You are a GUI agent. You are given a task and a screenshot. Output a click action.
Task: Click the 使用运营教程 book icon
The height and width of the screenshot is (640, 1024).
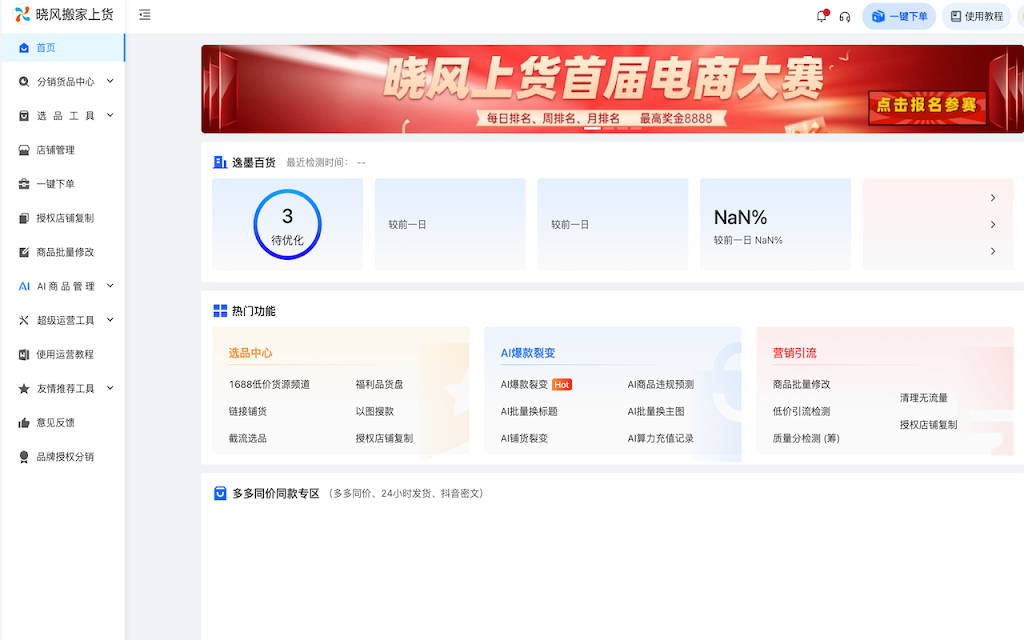(x=24, y=355)
